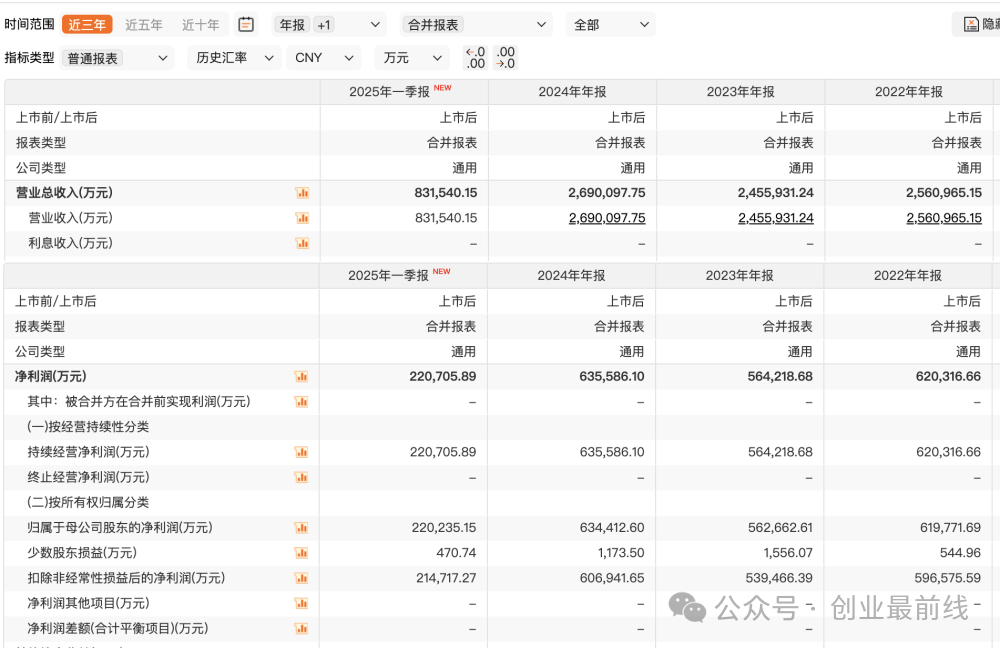Image resolution: width=1000 pixels, height=648 pixels.
Task: Open chart icon for 净利润 row
Action: [x=301, y=376]
